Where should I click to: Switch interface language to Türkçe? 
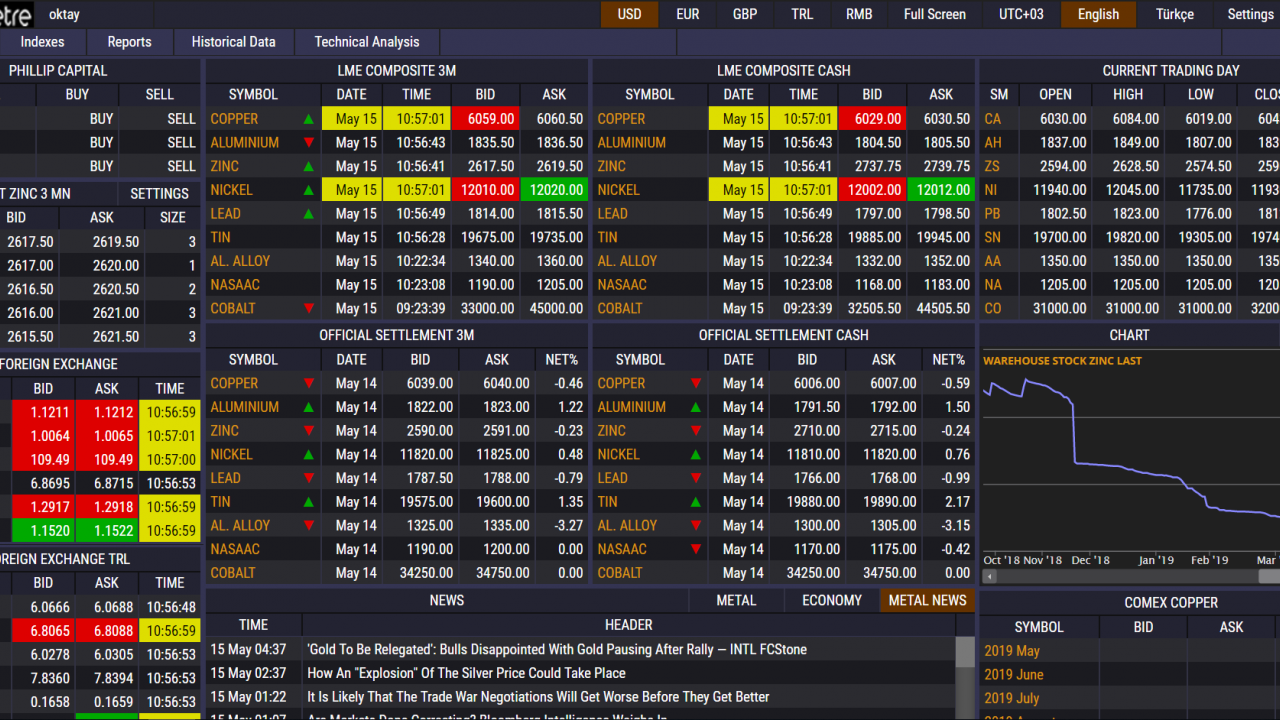(1175, 14)
